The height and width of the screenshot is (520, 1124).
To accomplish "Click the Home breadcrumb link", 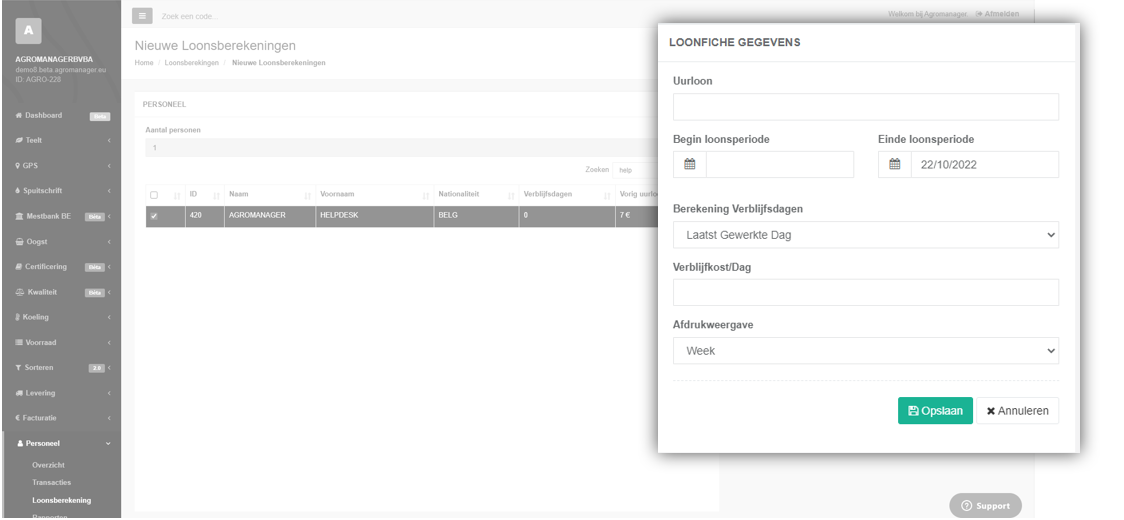I will (144, 63).
